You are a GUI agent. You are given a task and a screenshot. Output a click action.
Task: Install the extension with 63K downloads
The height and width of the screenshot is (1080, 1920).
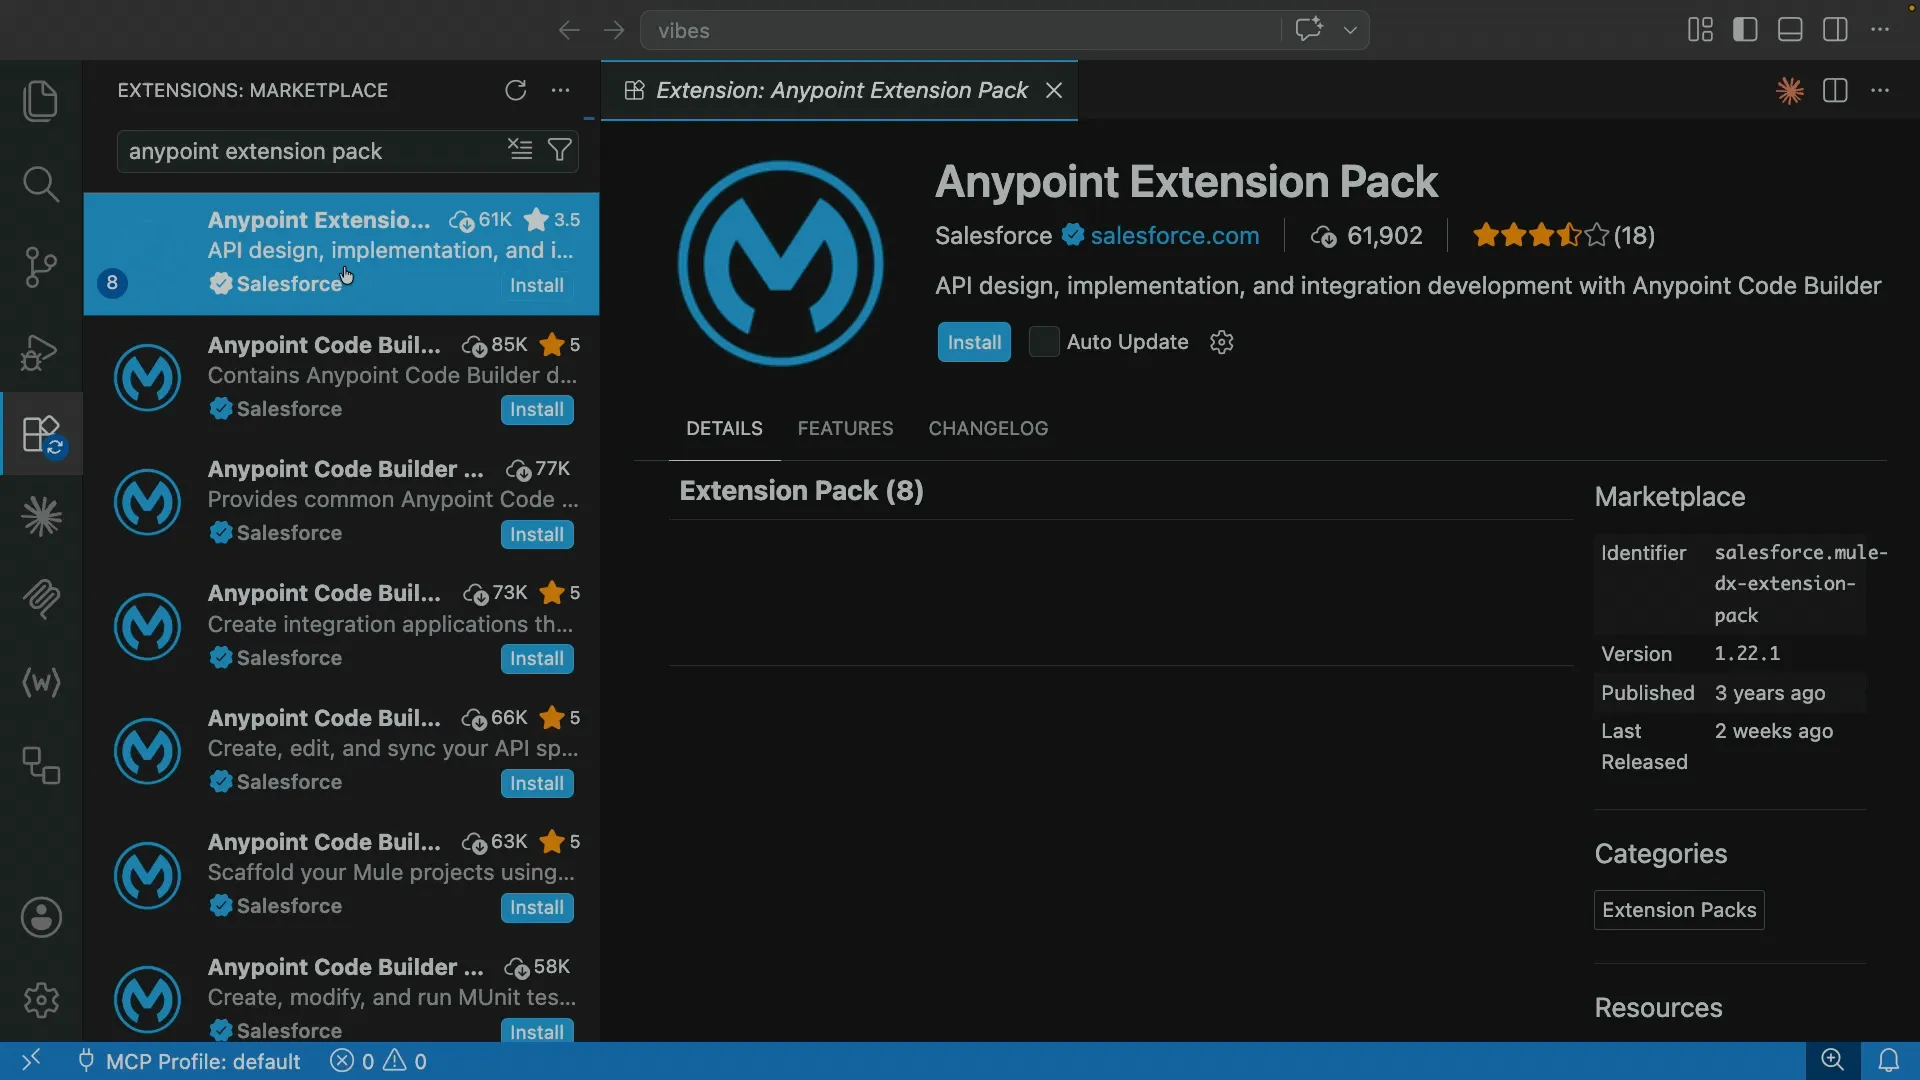click(x=537, y=908)
